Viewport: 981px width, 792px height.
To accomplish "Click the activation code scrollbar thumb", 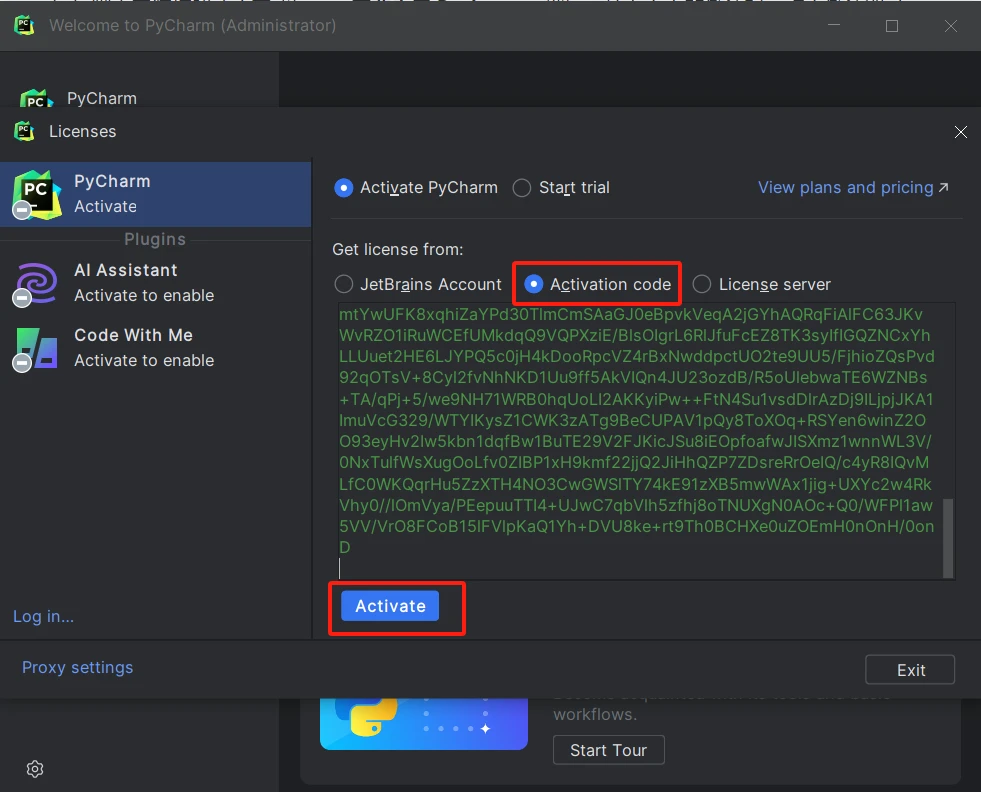I will (948, 538).
